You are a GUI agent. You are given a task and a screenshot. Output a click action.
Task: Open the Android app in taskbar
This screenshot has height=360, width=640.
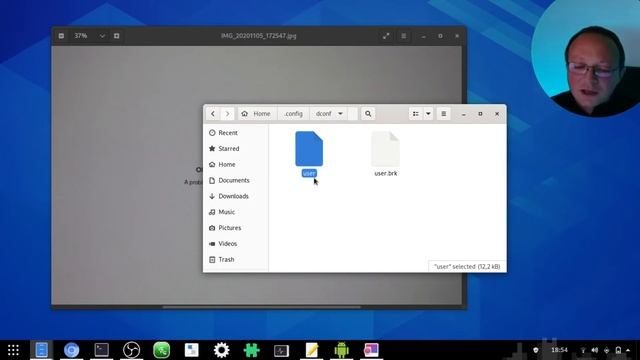(x=341, y=350)
